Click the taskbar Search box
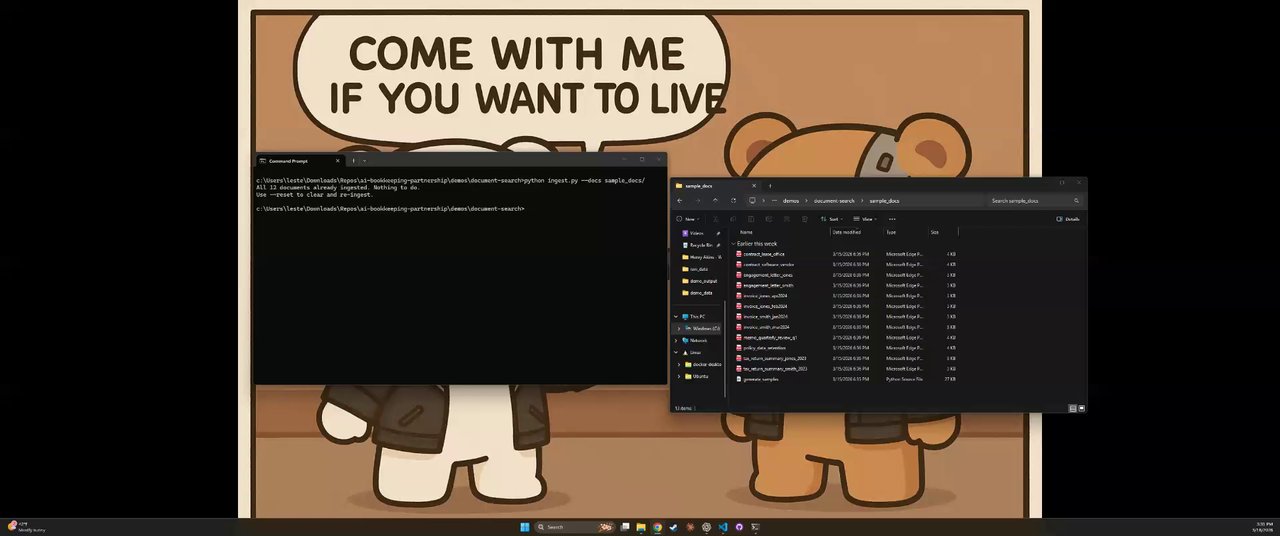This screenshot has height=536, width=1280. [576, 527]
